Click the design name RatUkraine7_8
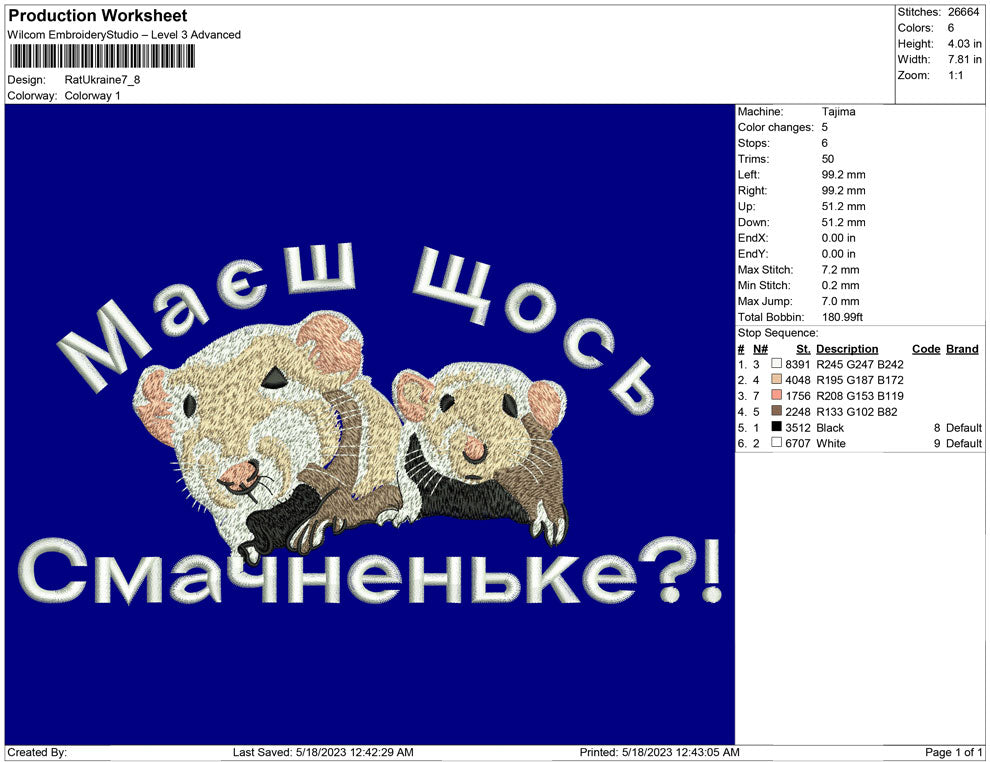Viewport: 990px width, 762px height. 102,79
